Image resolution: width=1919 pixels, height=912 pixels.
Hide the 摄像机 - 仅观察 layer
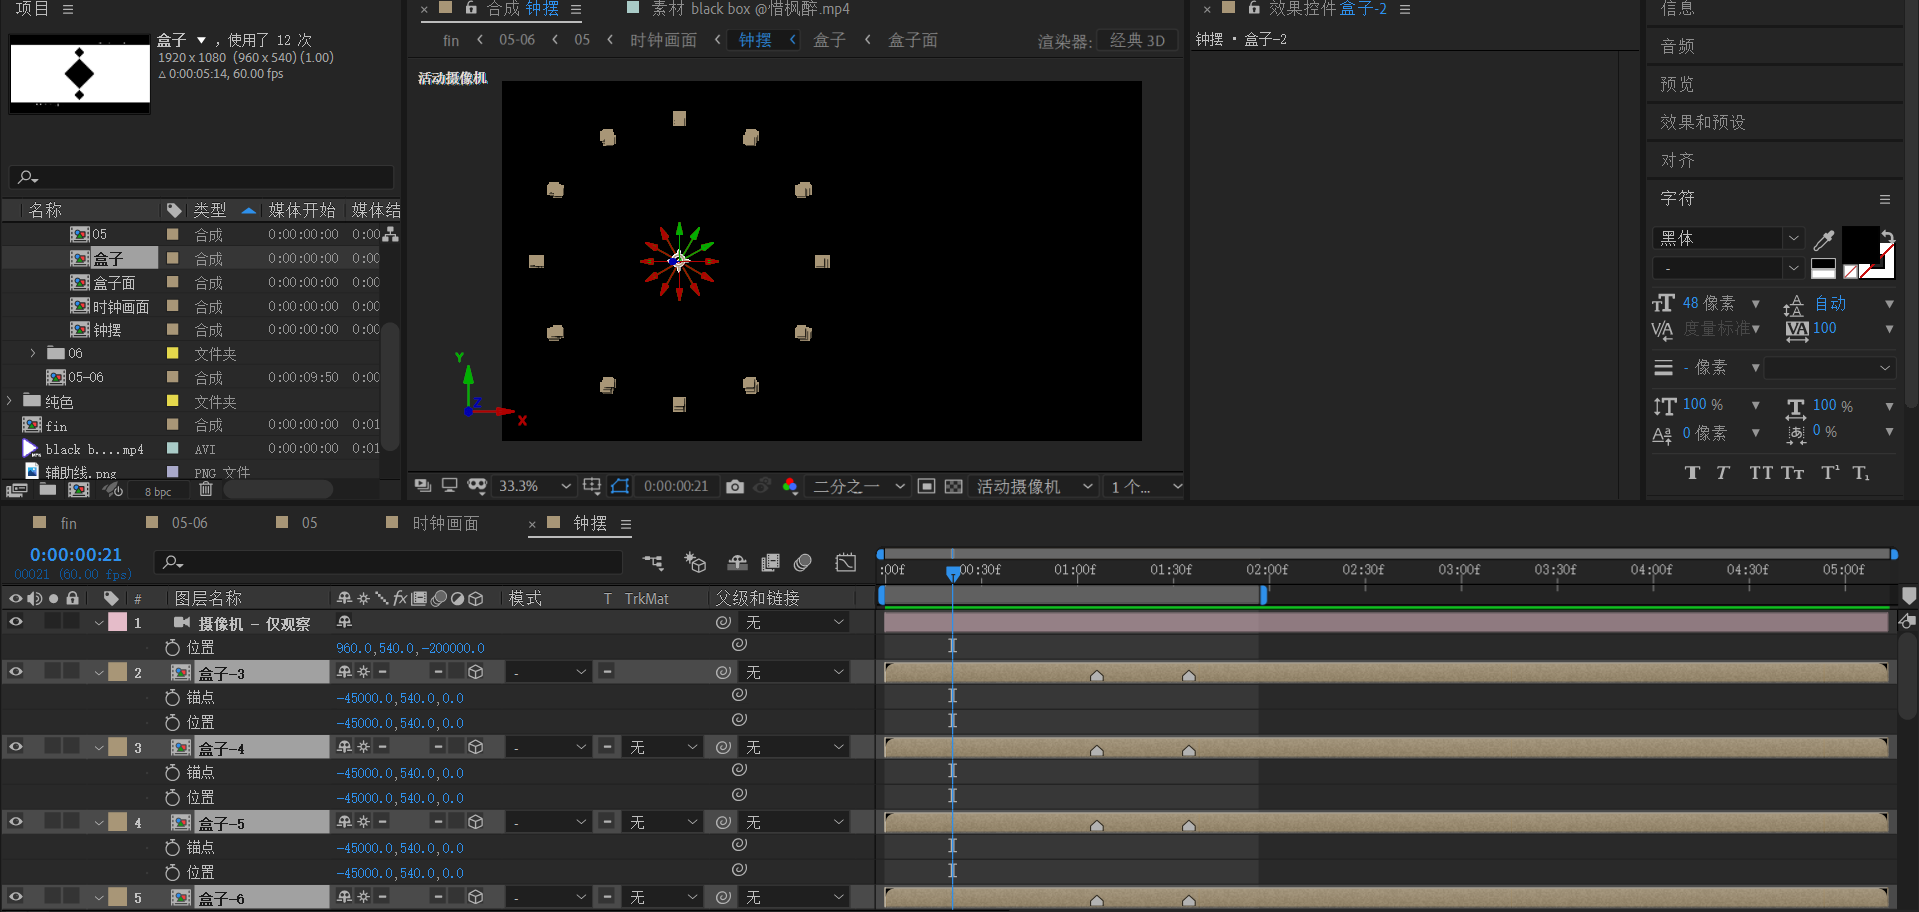[x=16, y=622]
